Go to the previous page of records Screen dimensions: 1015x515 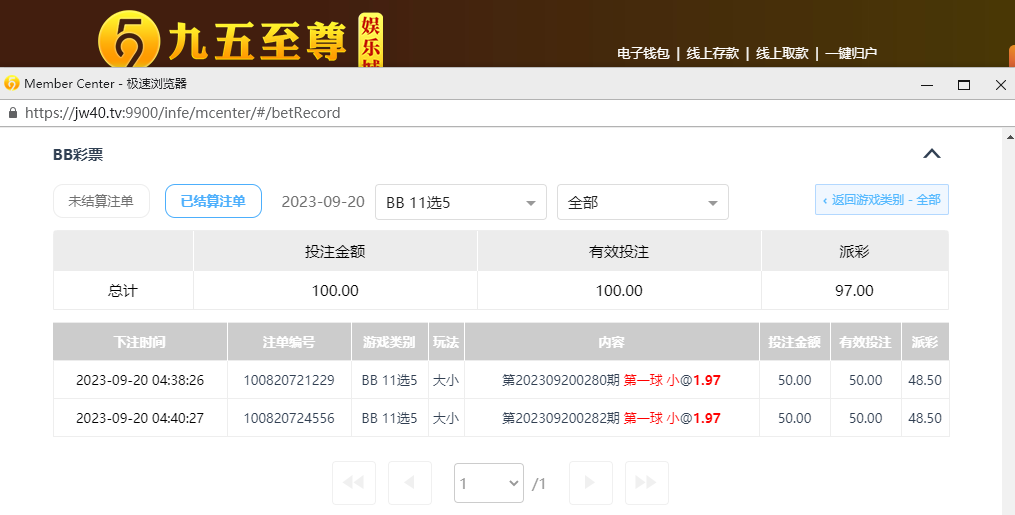pos(410,483)
